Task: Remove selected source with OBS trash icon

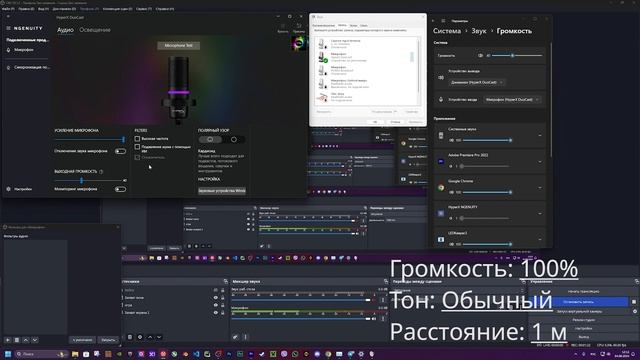Action: pos(130,337)
